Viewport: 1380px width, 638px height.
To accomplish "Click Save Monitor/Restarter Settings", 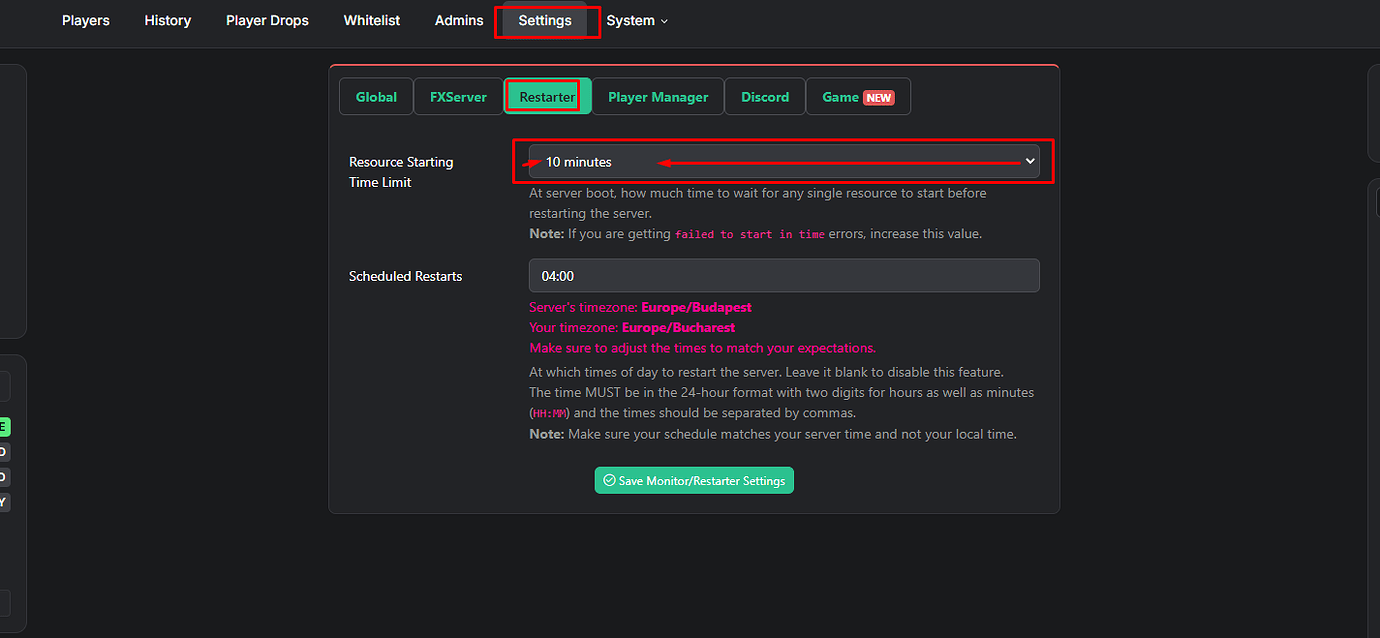I will [x=694, y=480].
